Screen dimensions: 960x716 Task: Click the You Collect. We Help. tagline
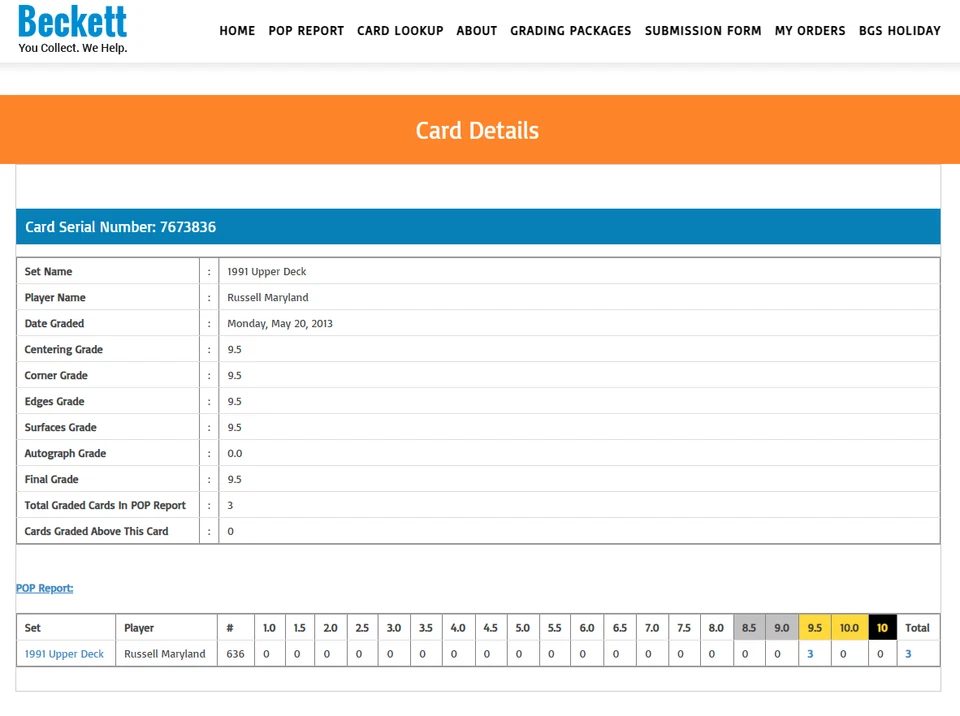pyautogui.click(x=73, y=48)
